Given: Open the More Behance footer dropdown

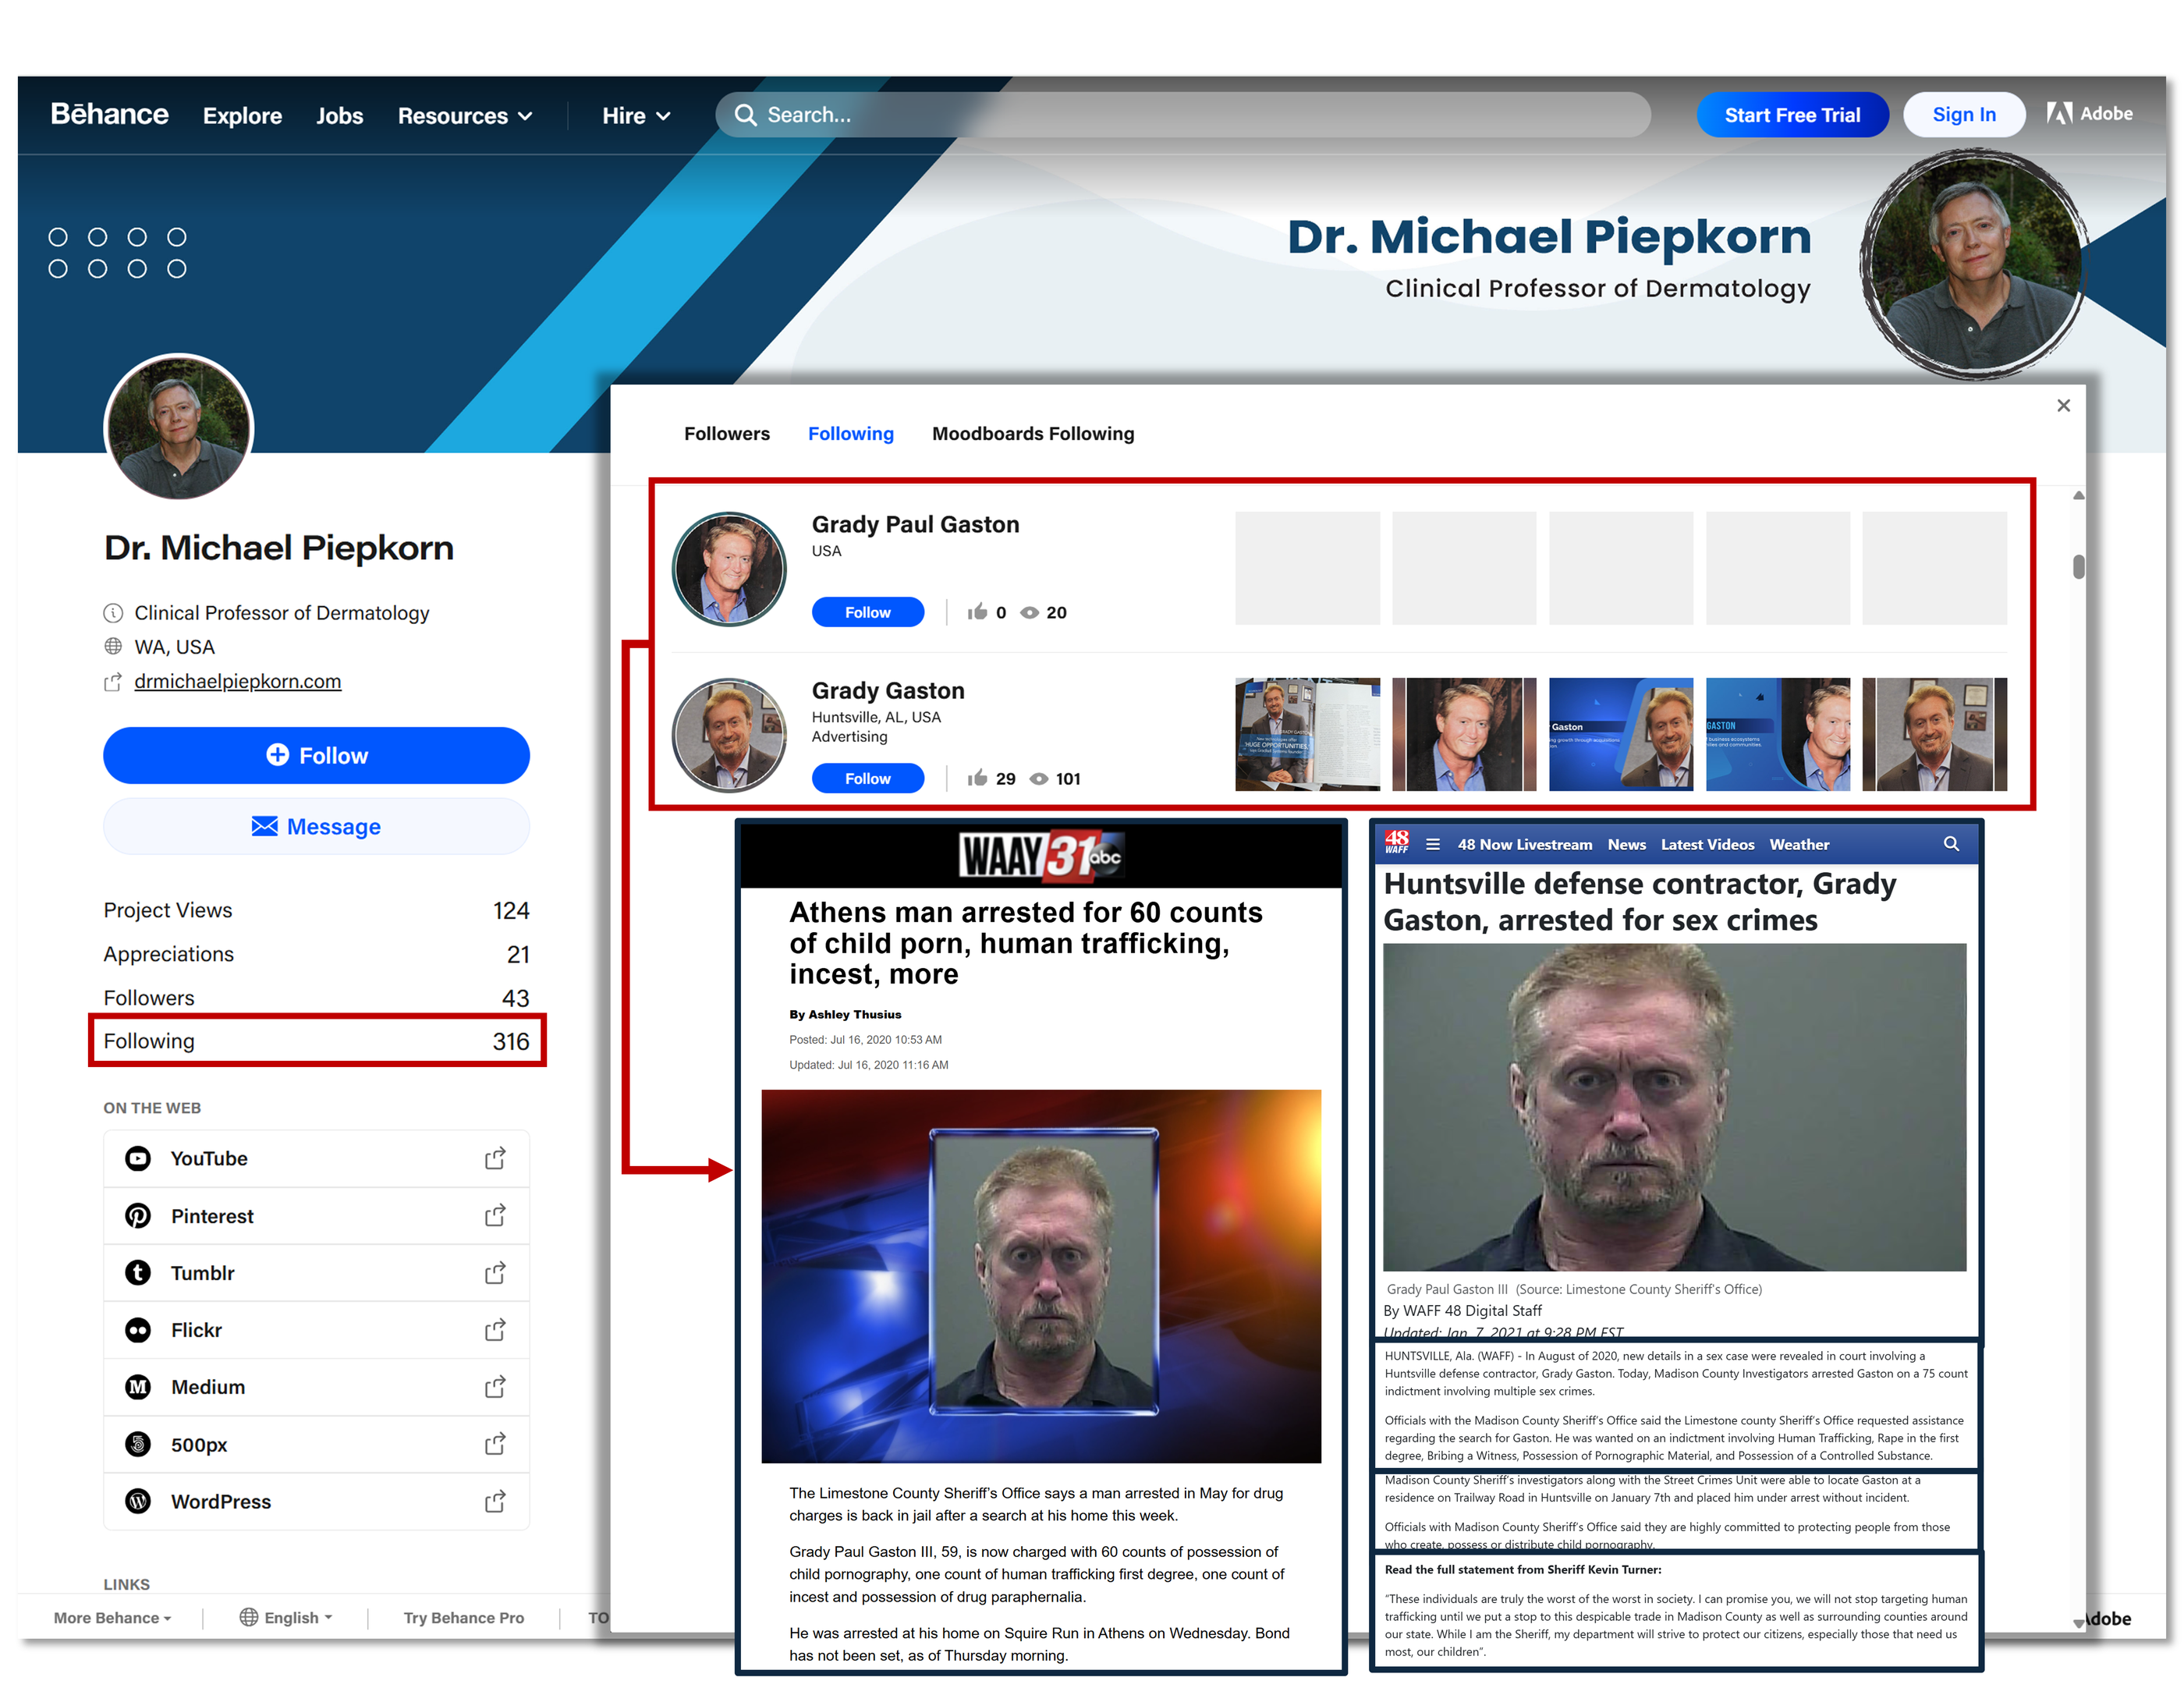Looking at the screenshot, I should tap(112, 1617).
